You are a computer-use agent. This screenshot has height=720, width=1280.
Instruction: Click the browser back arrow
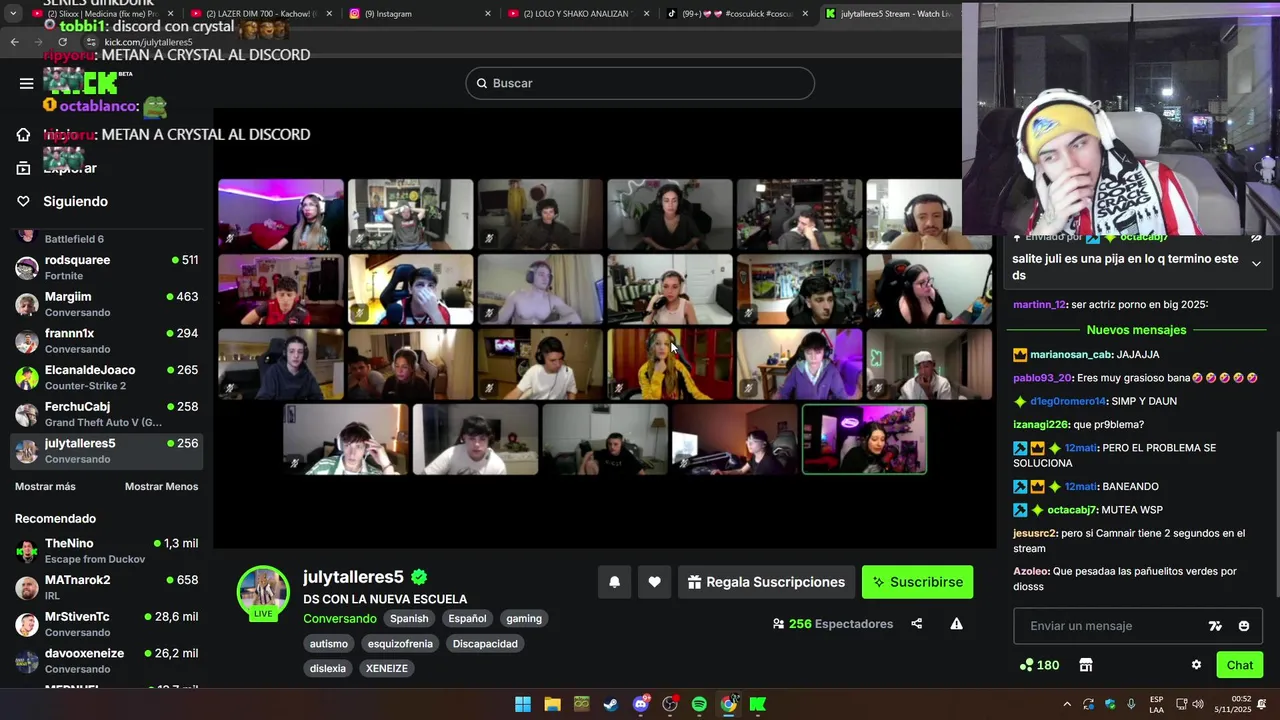click(x=14, y=42)
